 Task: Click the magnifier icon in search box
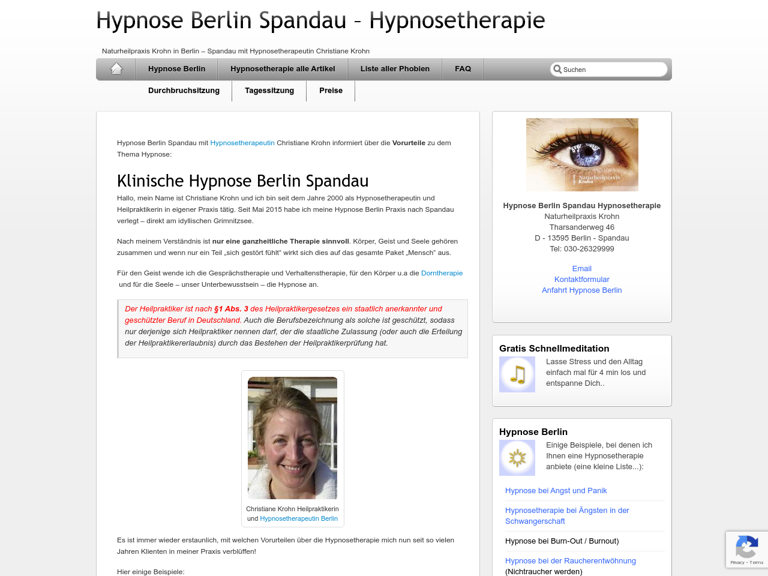[x=557, y=69]
